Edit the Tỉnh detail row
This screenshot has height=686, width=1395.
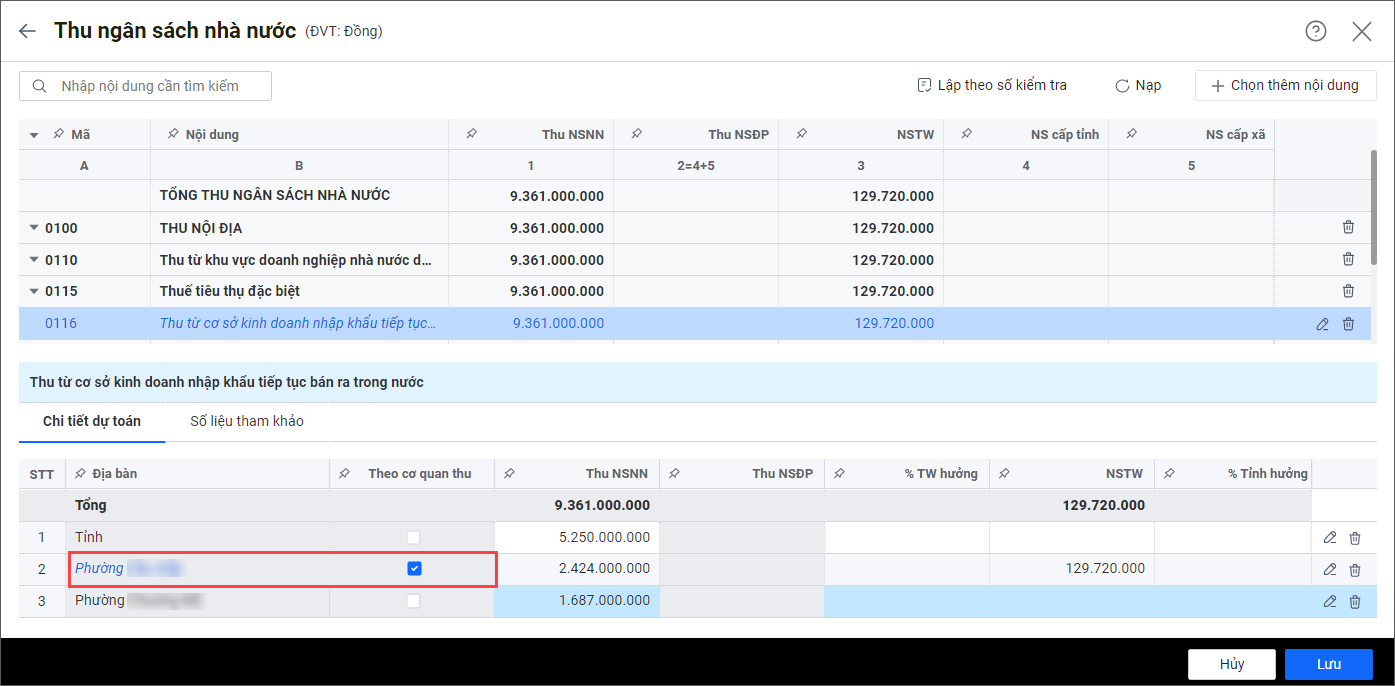[1329, 538]
